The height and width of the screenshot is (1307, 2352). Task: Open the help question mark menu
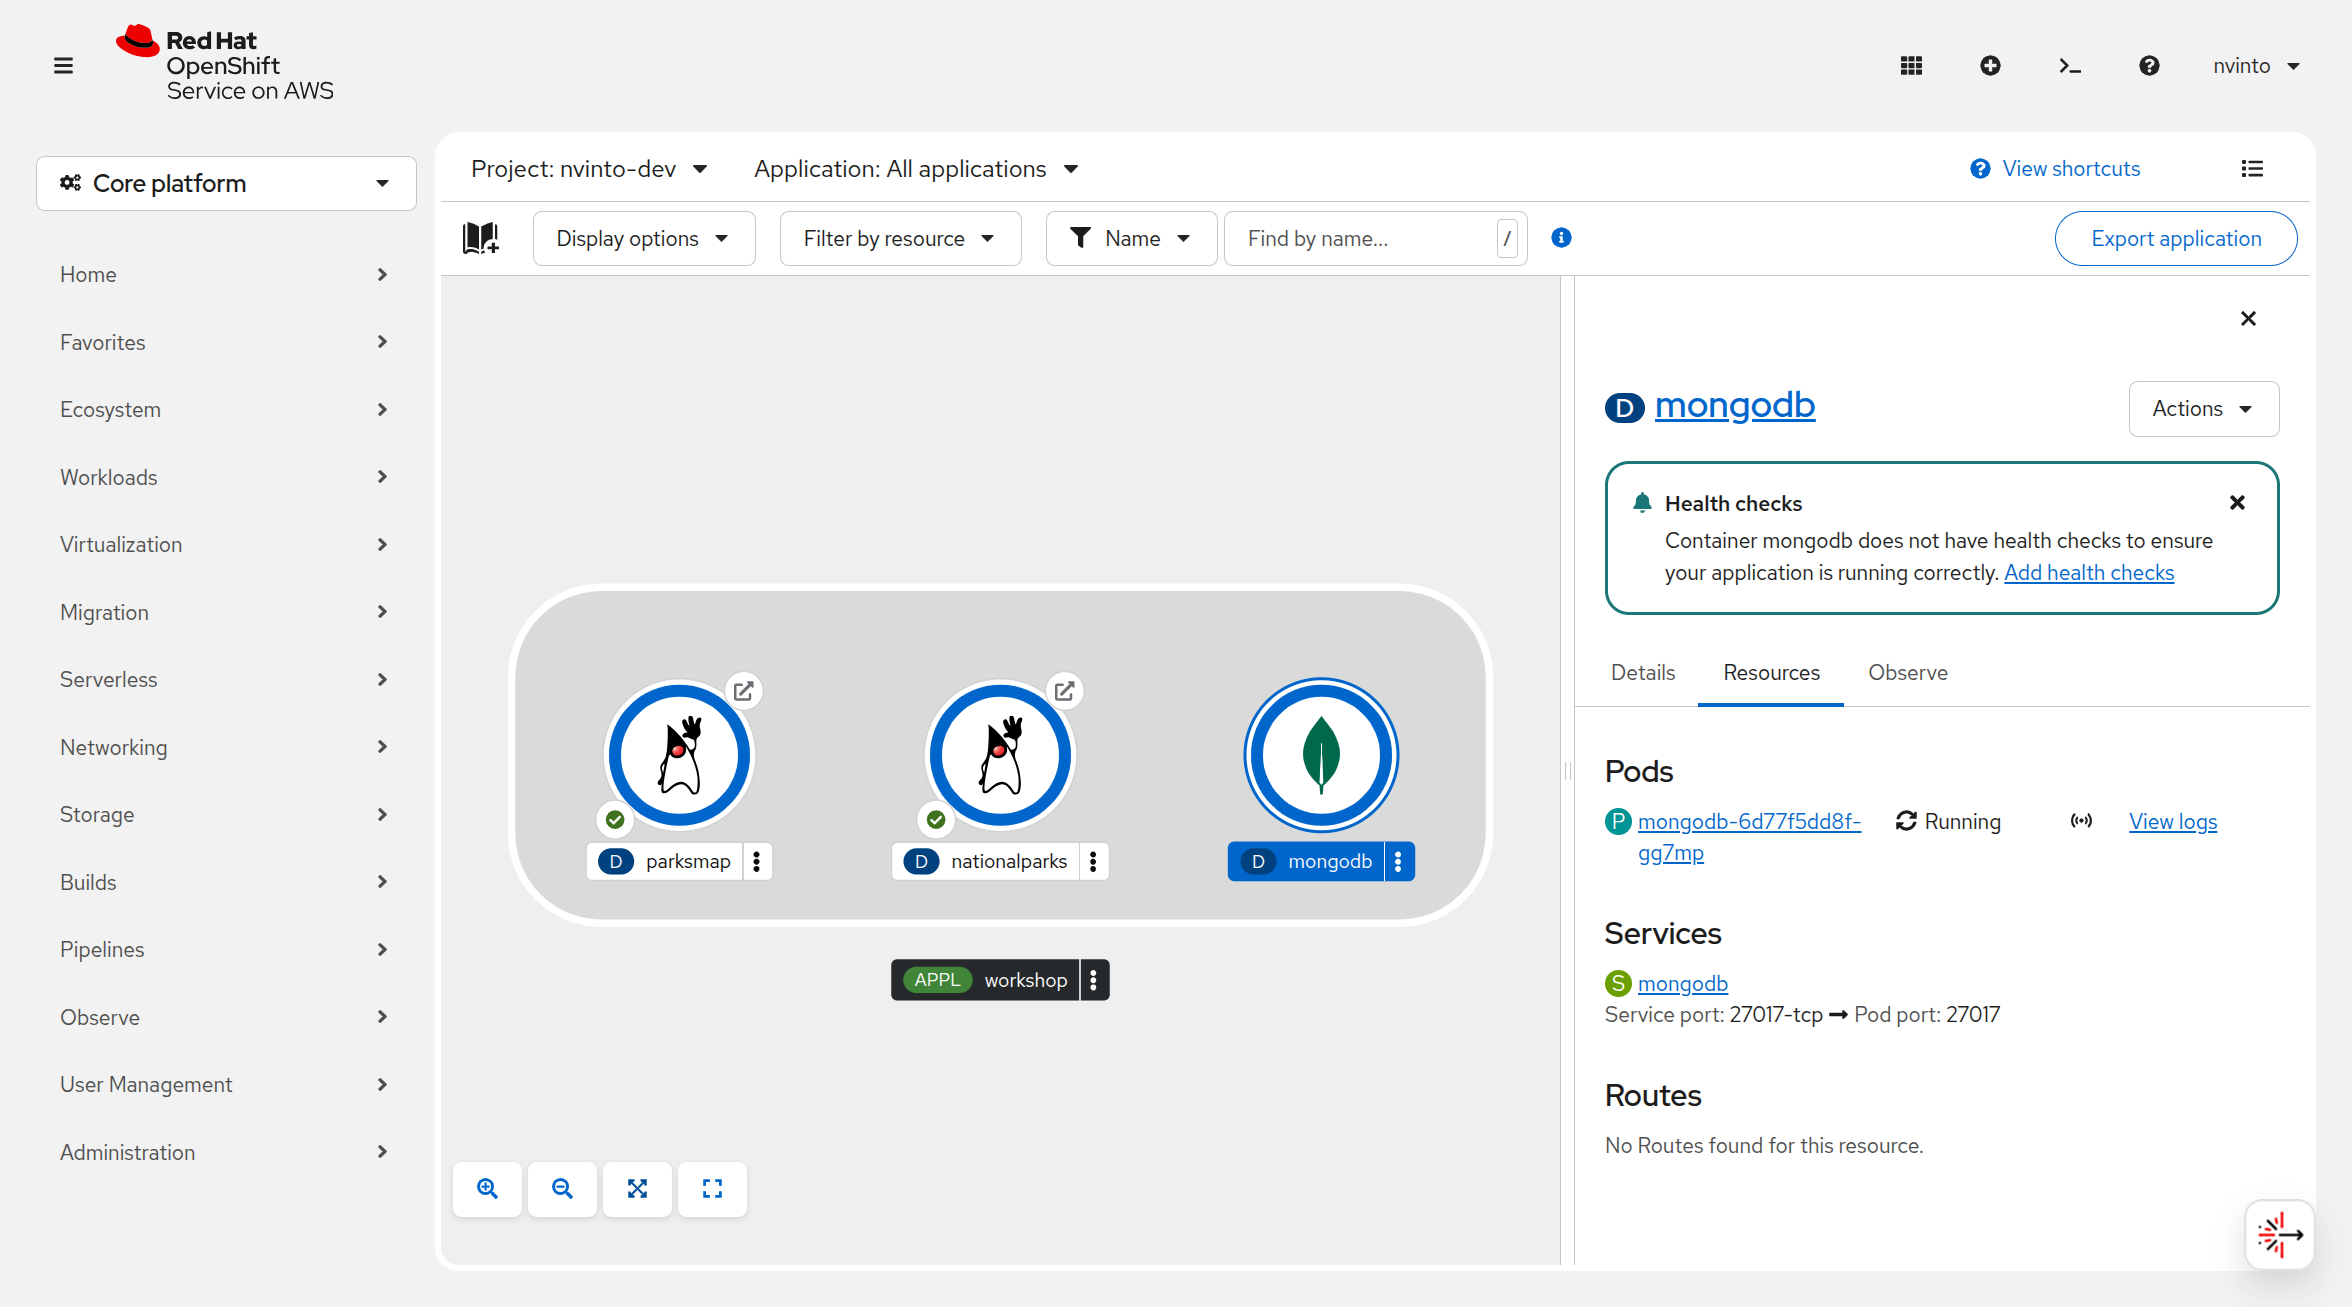coord(2149,66)
